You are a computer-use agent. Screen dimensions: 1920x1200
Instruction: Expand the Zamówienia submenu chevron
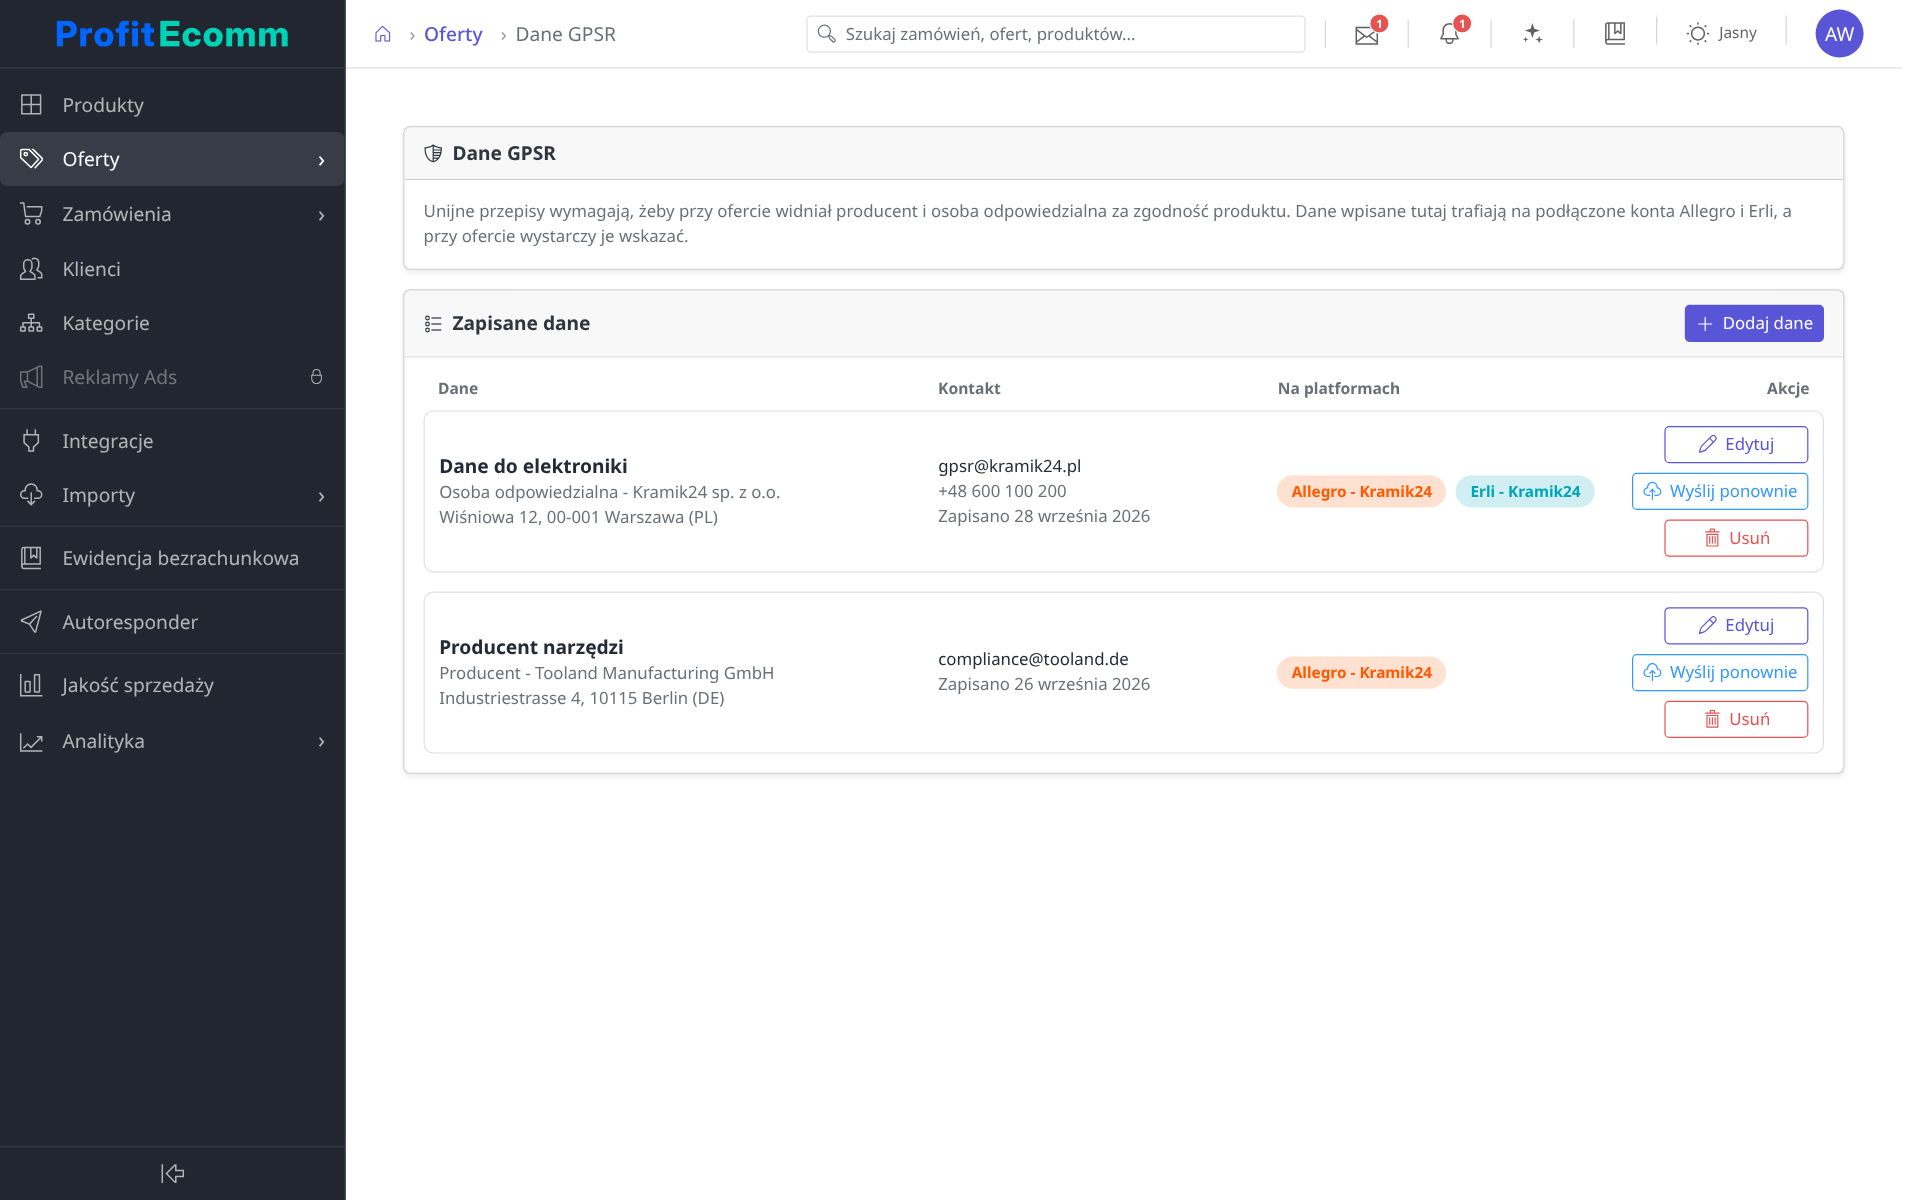point(321,215)
